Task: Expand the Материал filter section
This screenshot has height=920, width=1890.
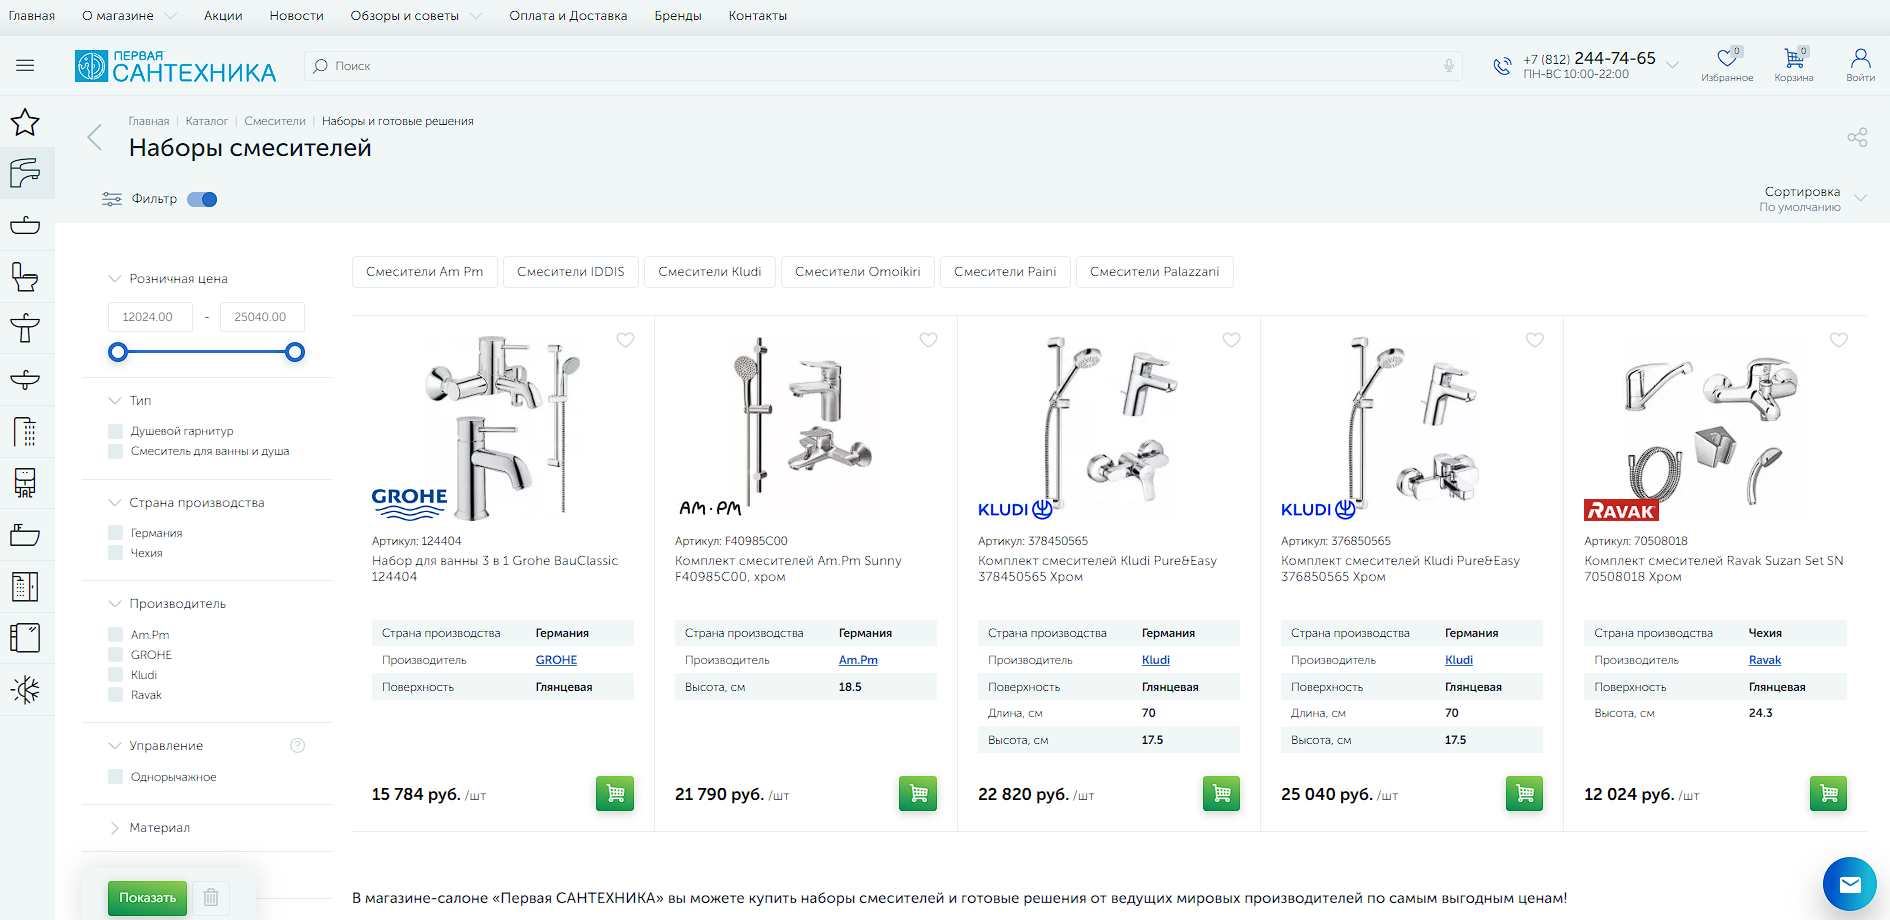Action: (x=149, y=828)
